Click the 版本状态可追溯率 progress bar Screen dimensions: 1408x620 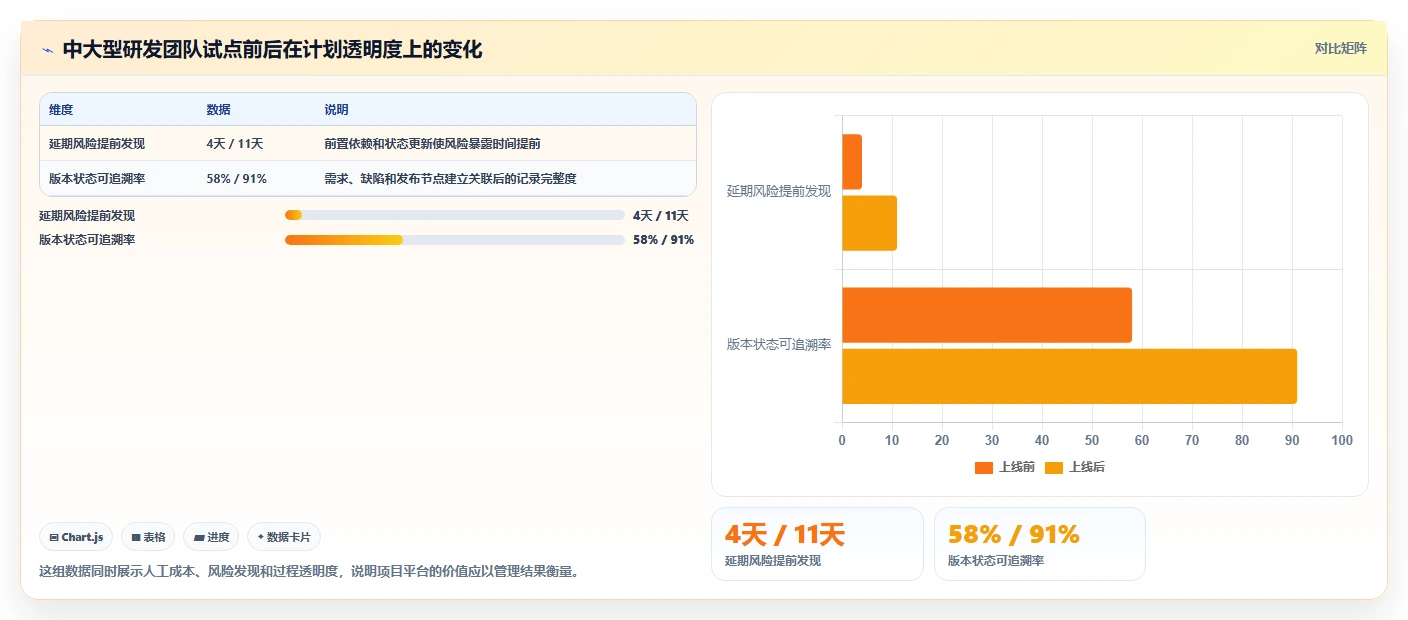(455, 240)
